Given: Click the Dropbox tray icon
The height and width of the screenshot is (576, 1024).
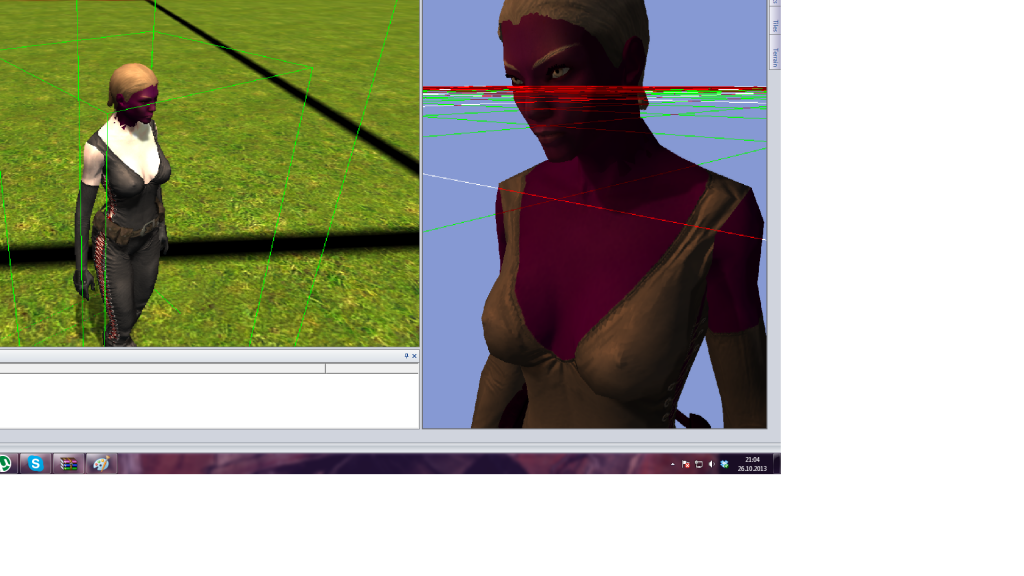Looking at the screenshot, I should pos(724,464).
